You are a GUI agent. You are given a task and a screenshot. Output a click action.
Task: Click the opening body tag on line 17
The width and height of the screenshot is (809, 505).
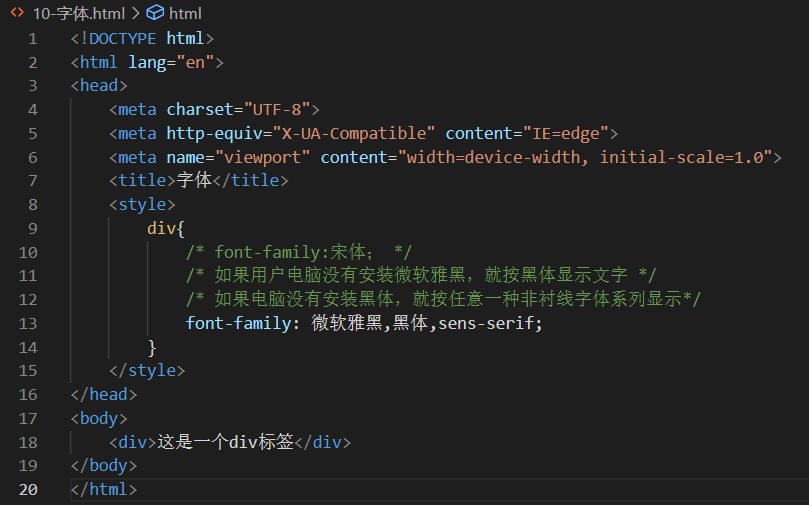tap(99, 418)
